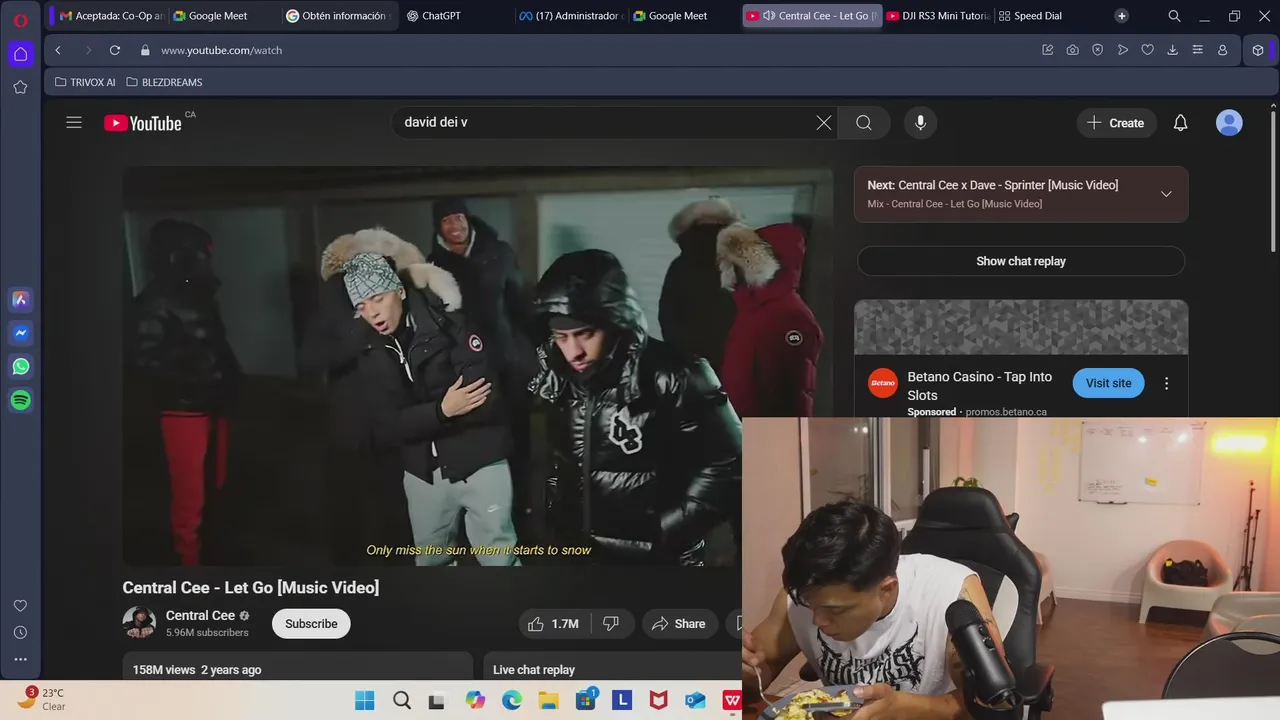
Task: Switch to the Obtén información tab
Action: (x=340, y=16)
